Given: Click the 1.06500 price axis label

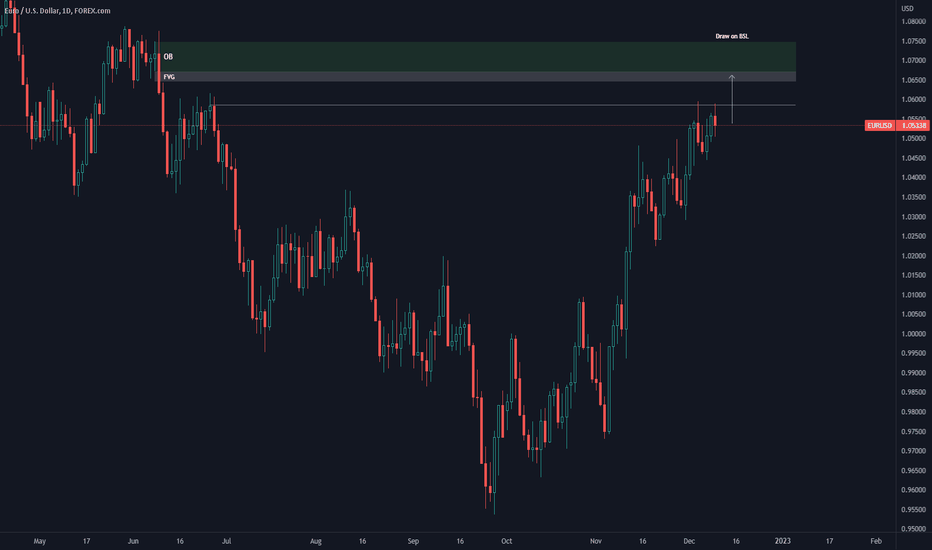Looking at the screenshot, I should [914, 80].
